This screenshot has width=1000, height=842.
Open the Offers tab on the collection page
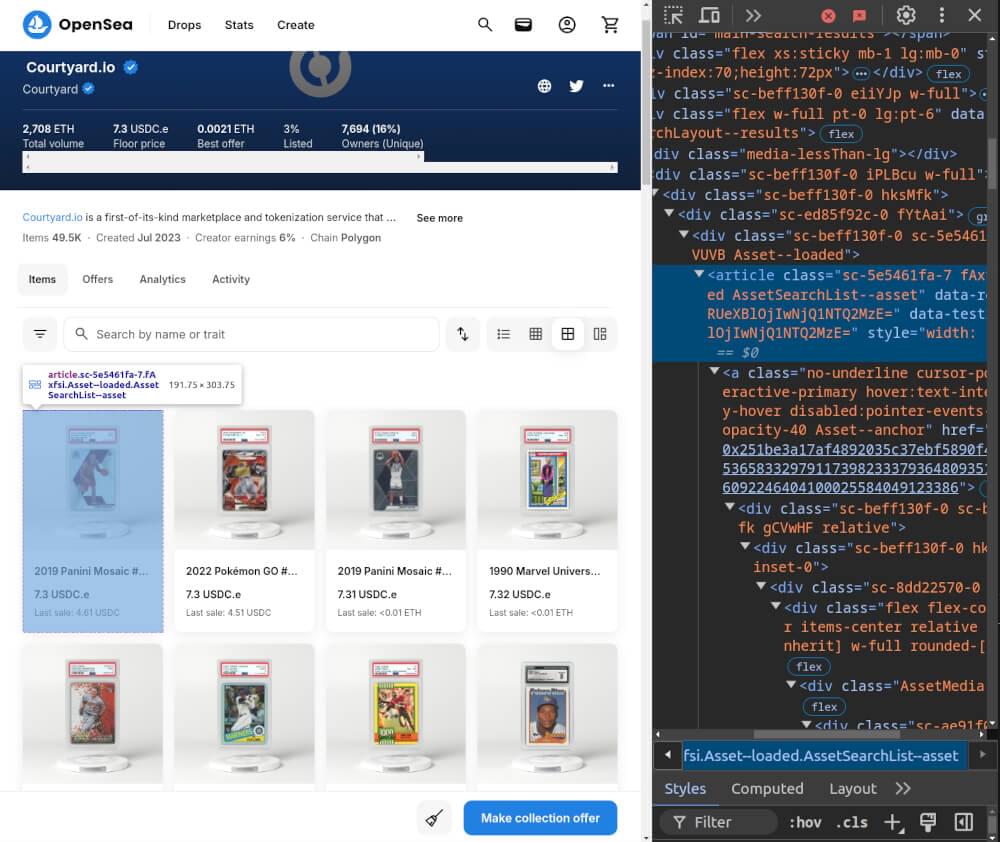97,279
